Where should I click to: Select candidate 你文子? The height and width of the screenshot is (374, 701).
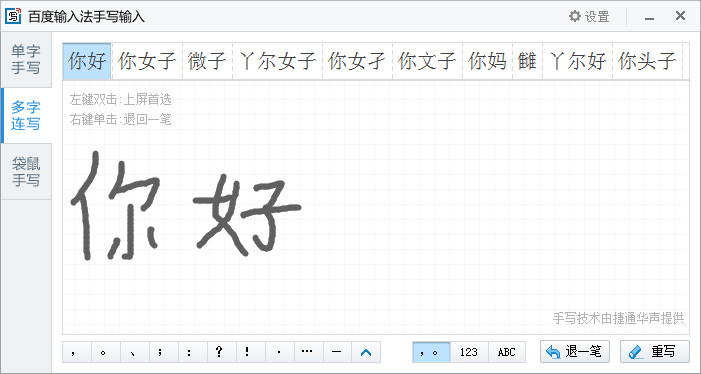(x=427, y=61)
